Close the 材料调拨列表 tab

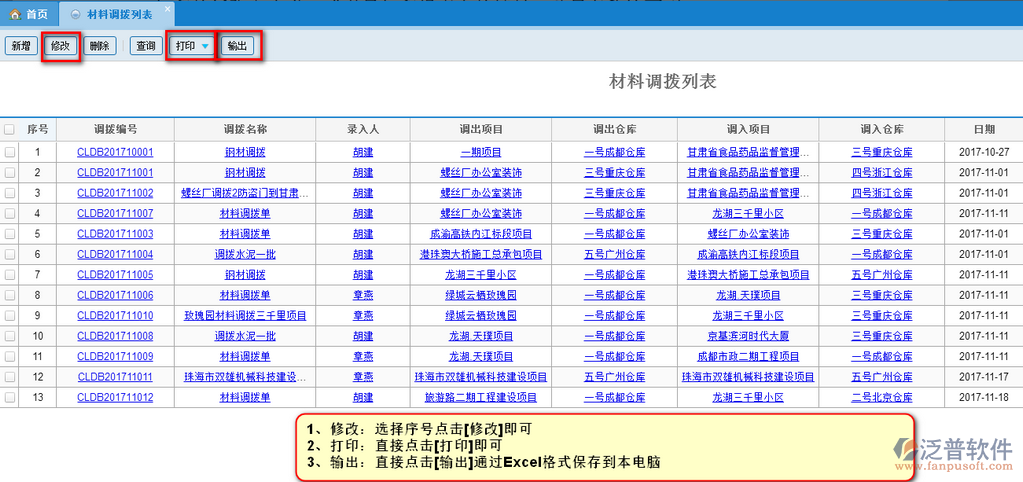167,9
